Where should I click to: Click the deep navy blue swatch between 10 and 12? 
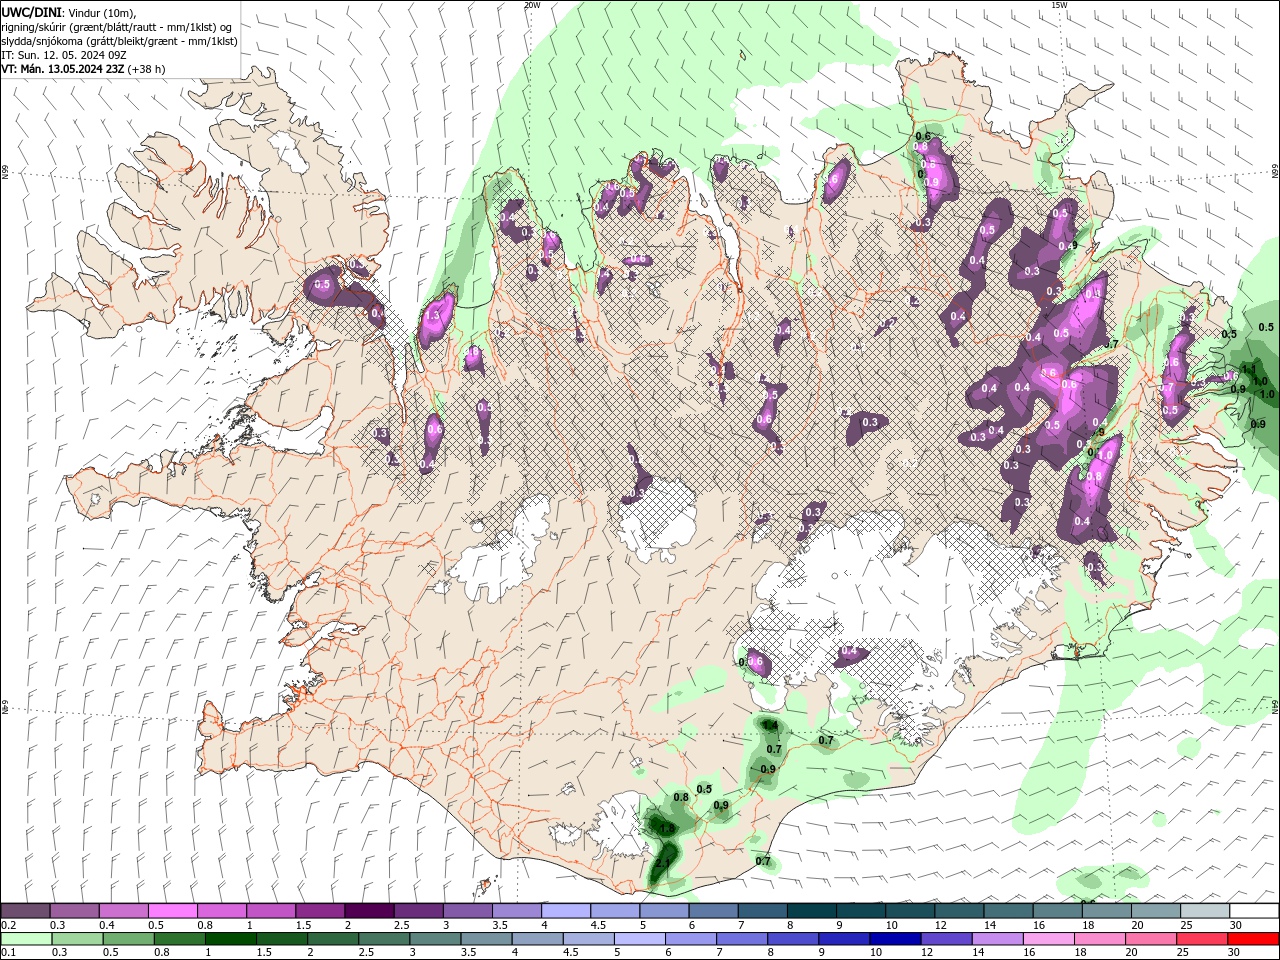tap(894, 939)
